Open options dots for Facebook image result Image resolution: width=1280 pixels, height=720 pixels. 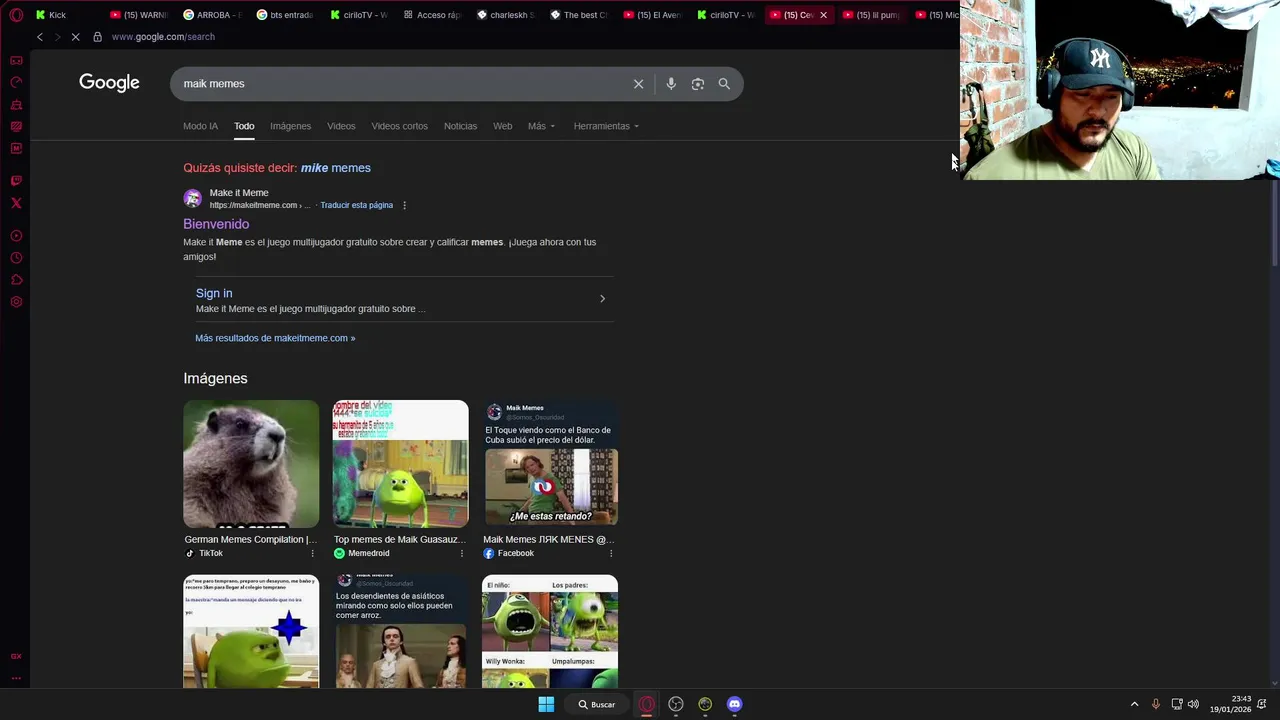pos(611,553)
